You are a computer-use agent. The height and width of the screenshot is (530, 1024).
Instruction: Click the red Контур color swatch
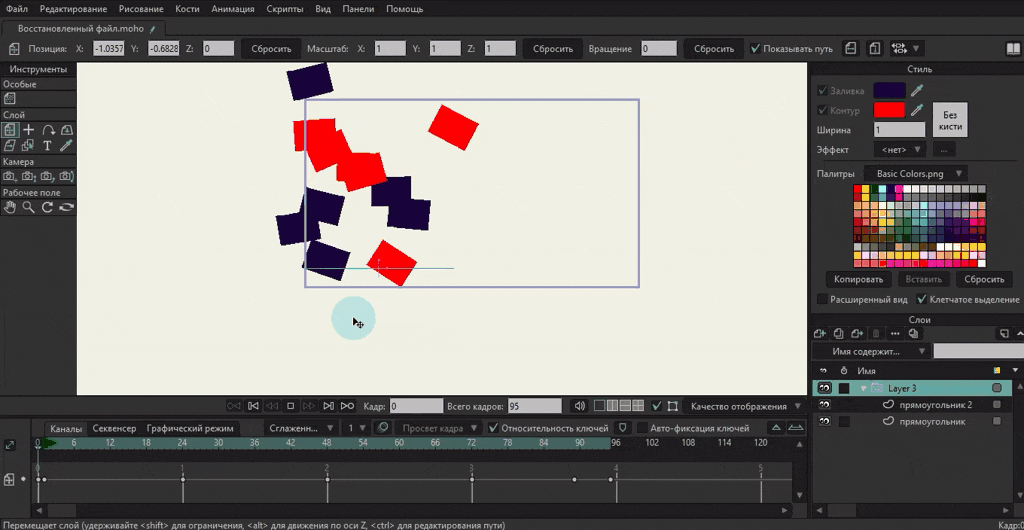889,110
